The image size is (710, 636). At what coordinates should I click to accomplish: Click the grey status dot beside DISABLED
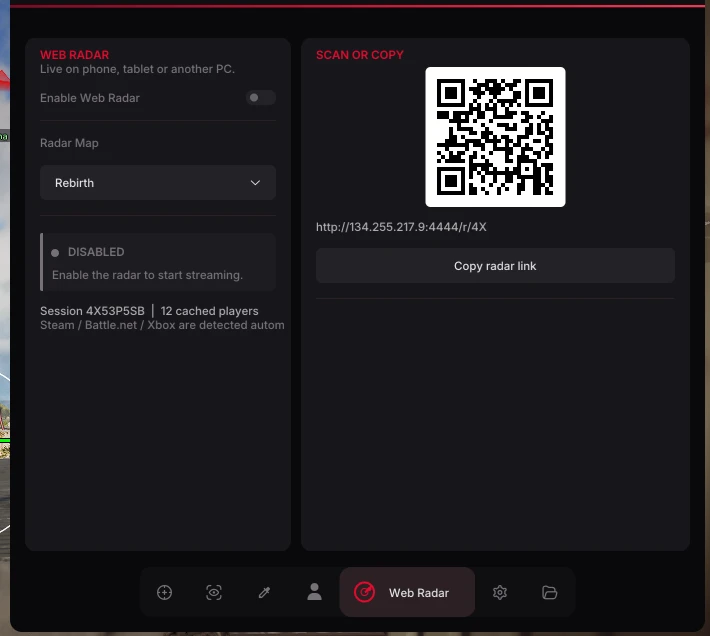(x=55, y=253)
